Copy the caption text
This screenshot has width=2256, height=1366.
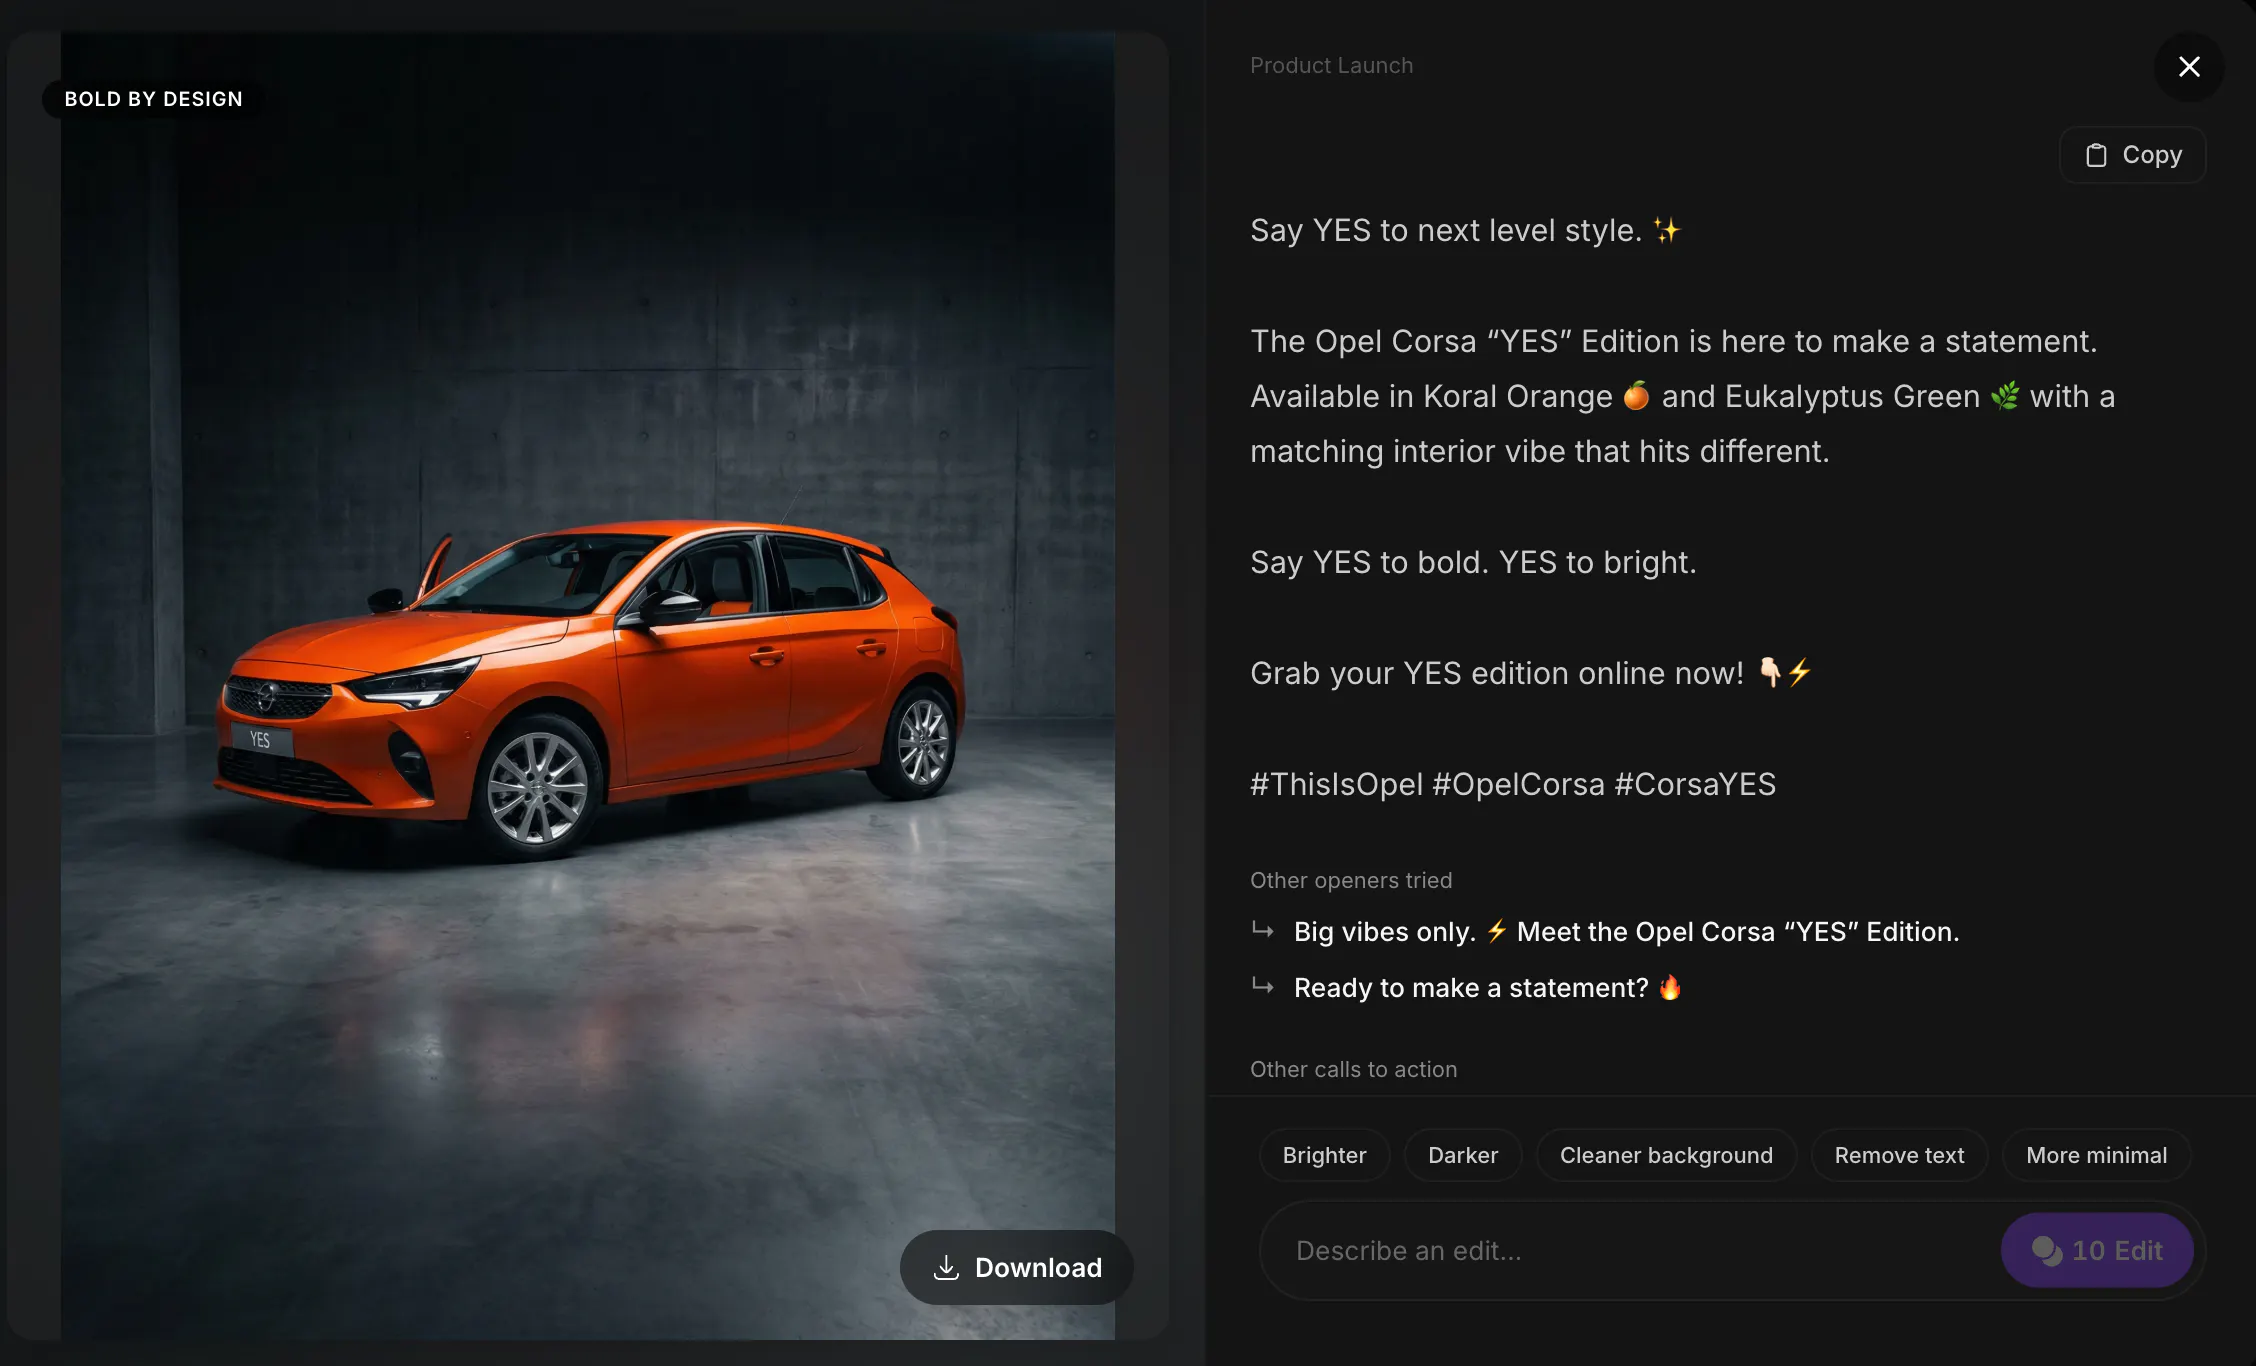(2133, 155)
